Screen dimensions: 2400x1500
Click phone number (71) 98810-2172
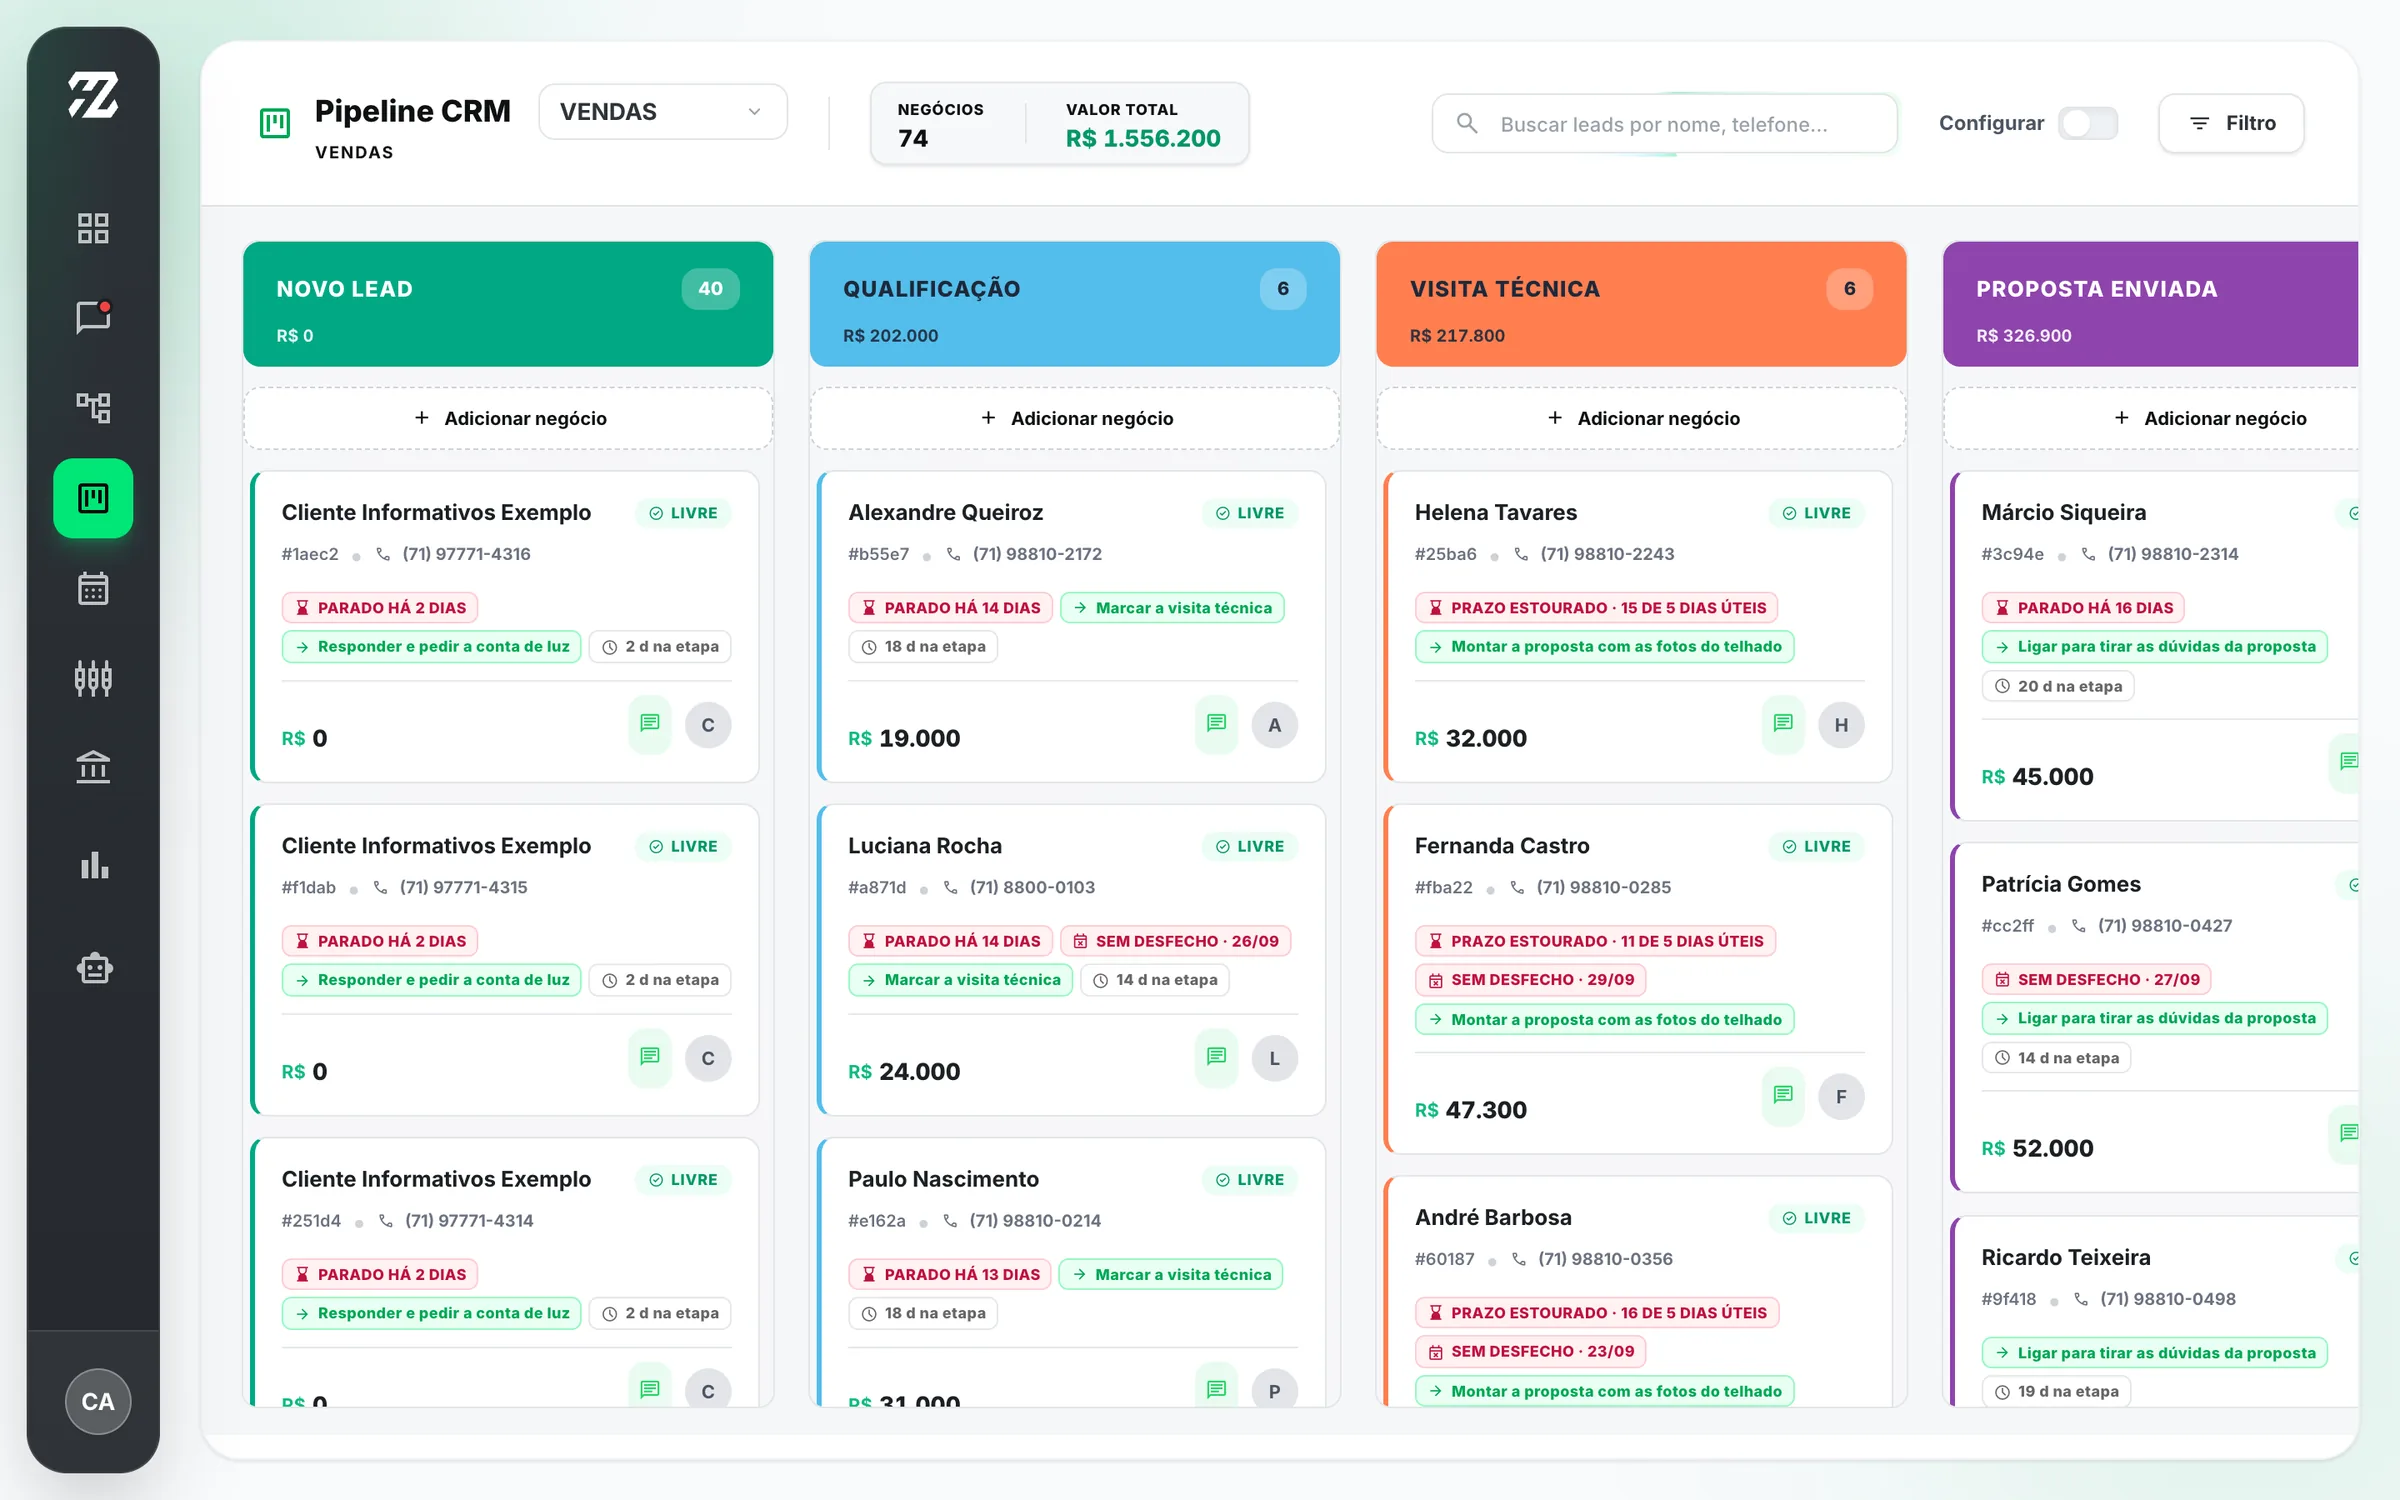point(1037,554)
